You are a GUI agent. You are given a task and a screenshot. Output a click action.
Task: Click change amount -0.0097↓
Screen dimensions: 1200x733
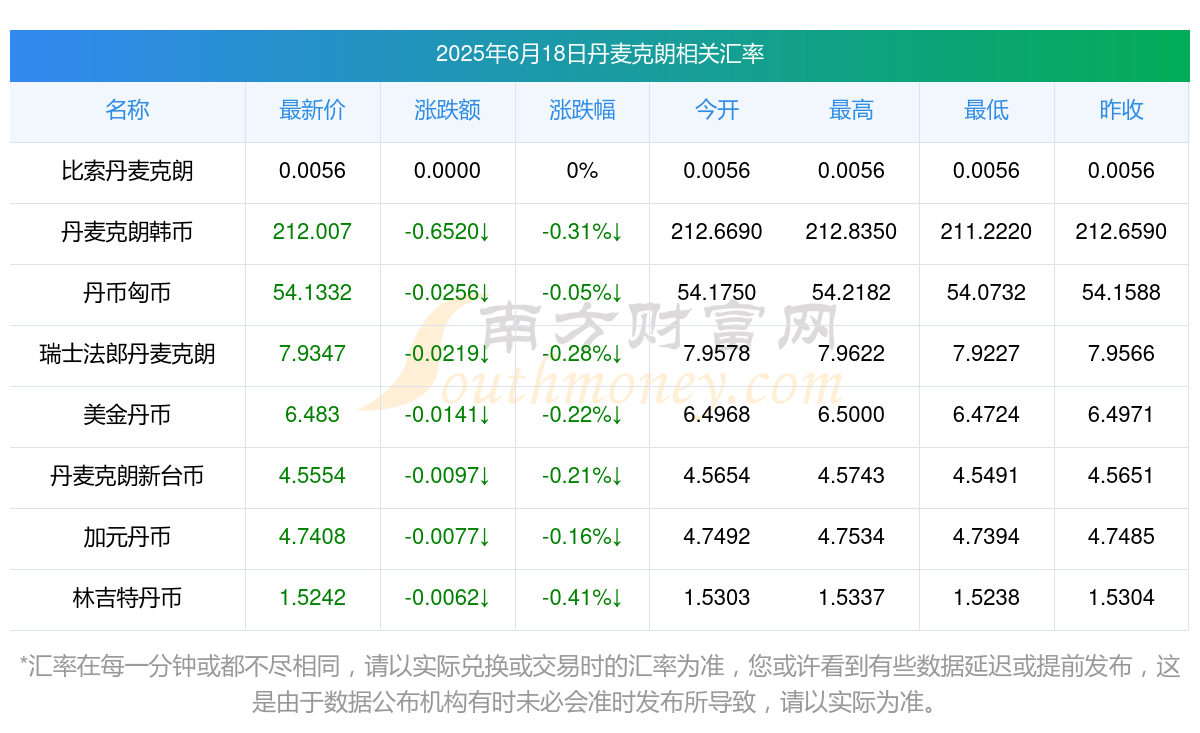click(447, 476)
